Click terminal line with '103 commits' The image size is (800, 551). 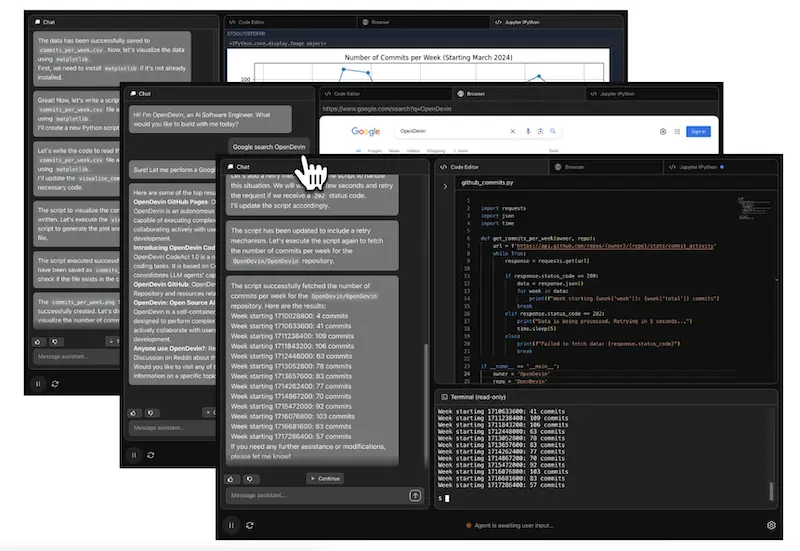point(503,472)
